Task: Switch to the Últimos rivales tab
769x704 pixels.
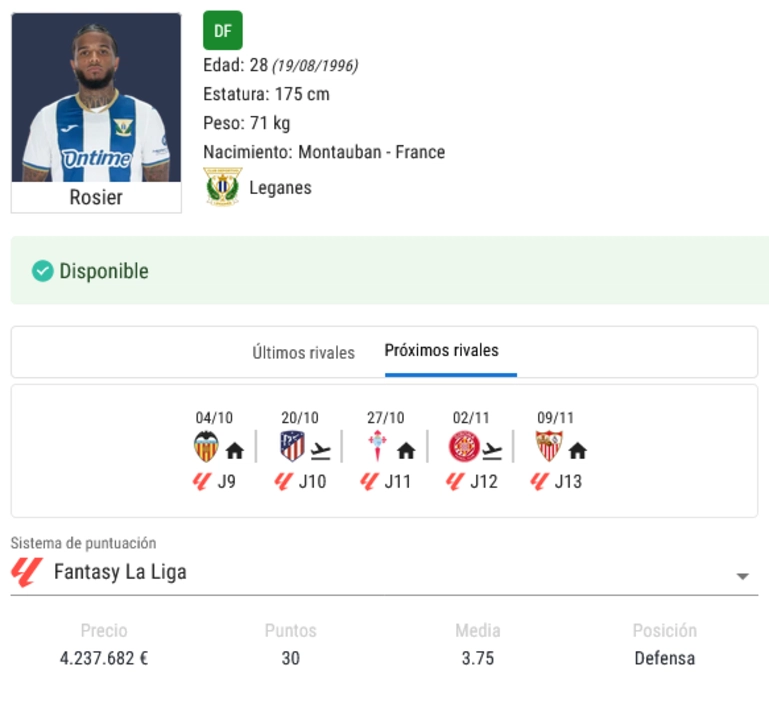Action: tap(304, 352)
